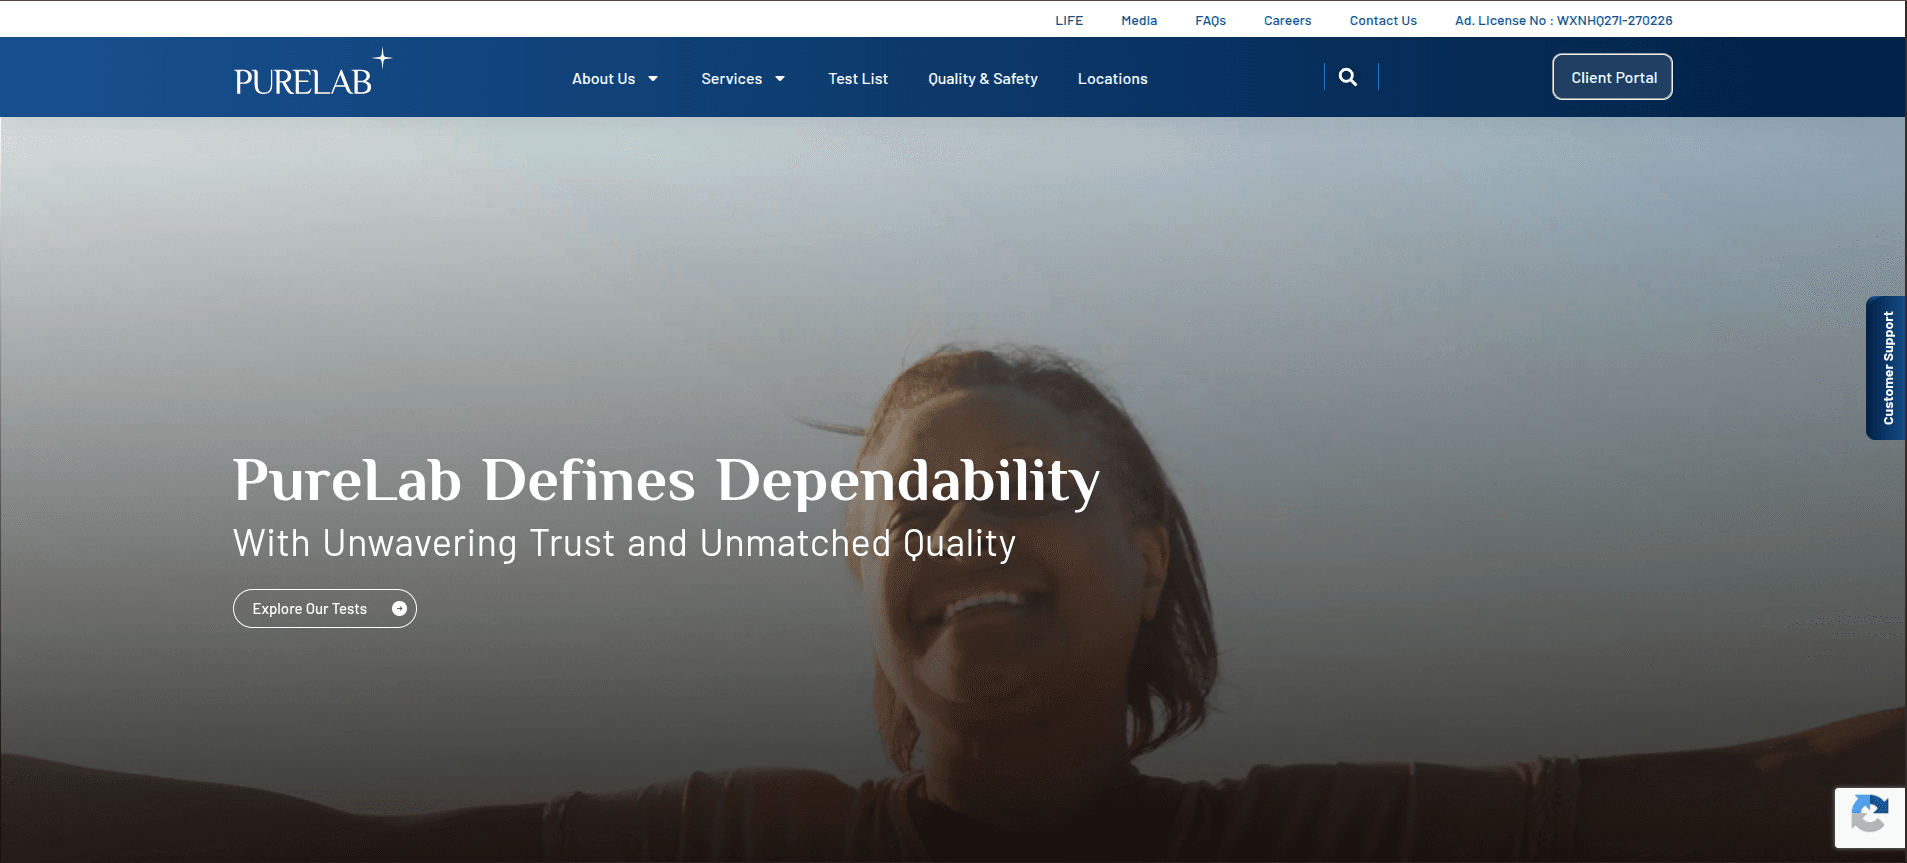Viewport: 1907px width, 863px height.
Task: Open the Client Portal
Action: click(x=1612, y=77)
